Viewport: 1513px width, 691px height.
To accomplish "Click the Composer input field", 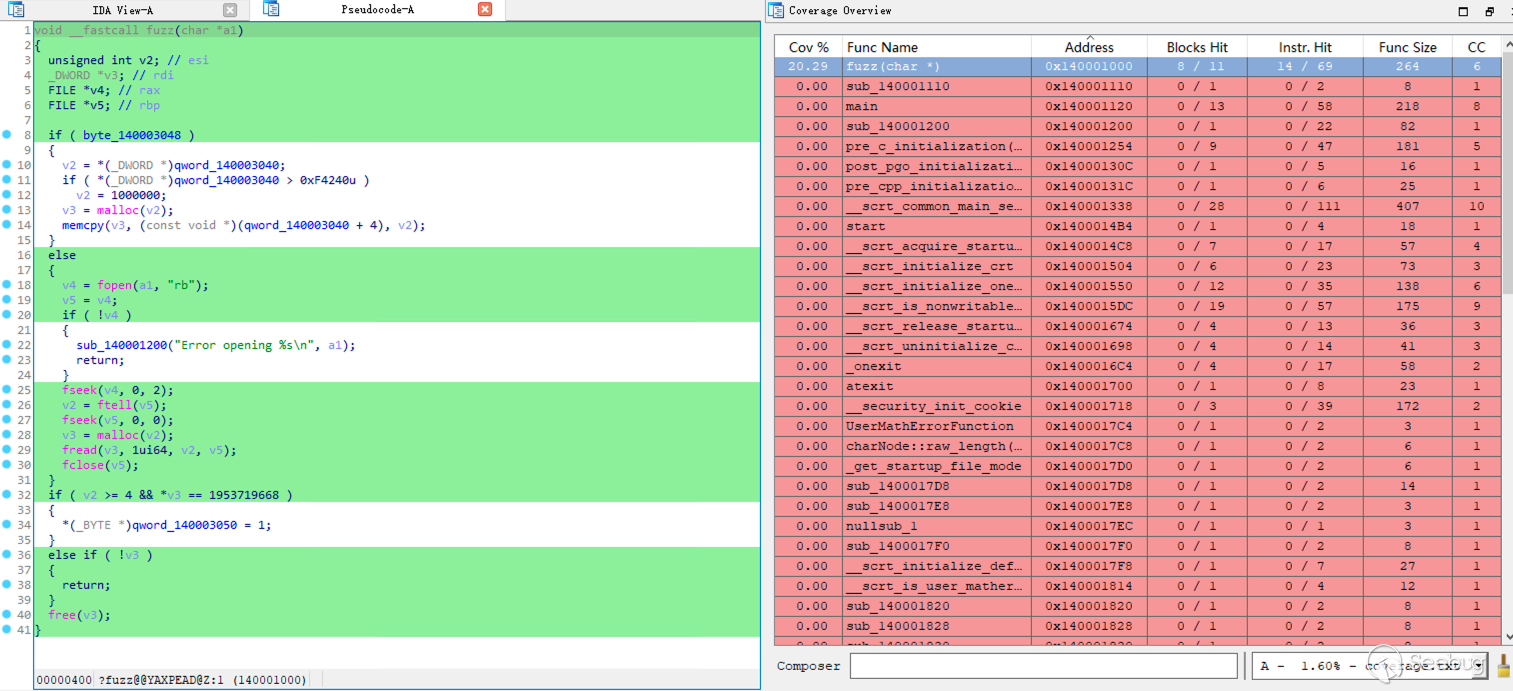I will pos(1043,666).
